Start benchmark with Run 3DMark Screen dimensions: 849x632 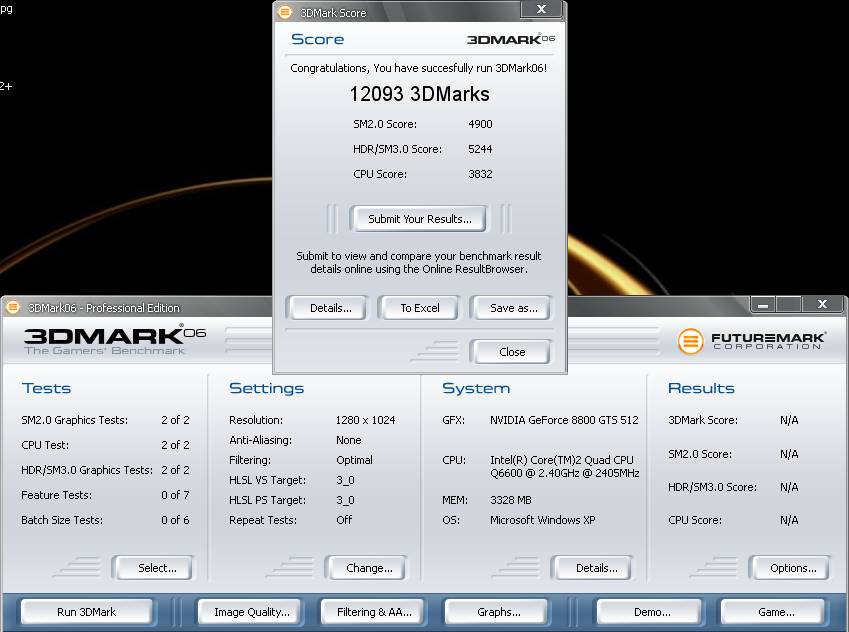tap(87, 612)
